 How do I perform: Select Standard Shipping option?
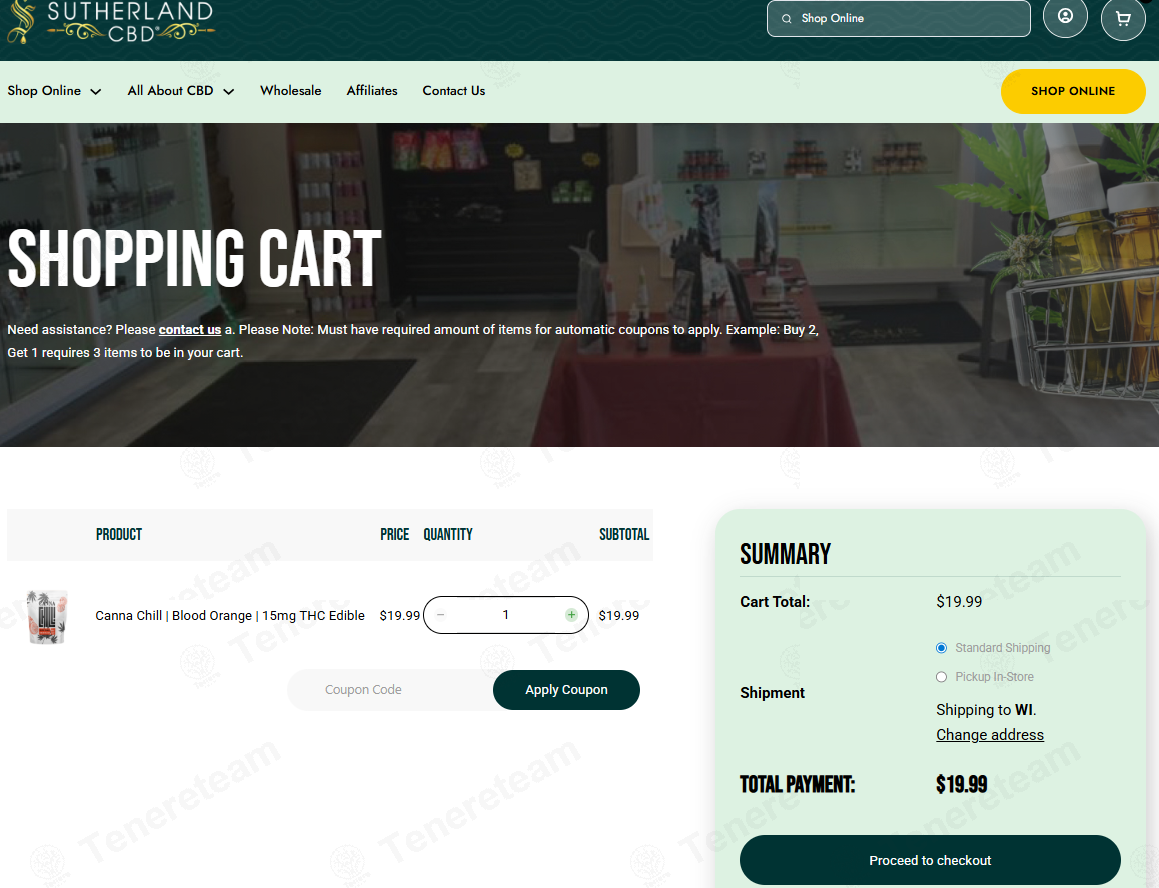(x=941, y=648)
